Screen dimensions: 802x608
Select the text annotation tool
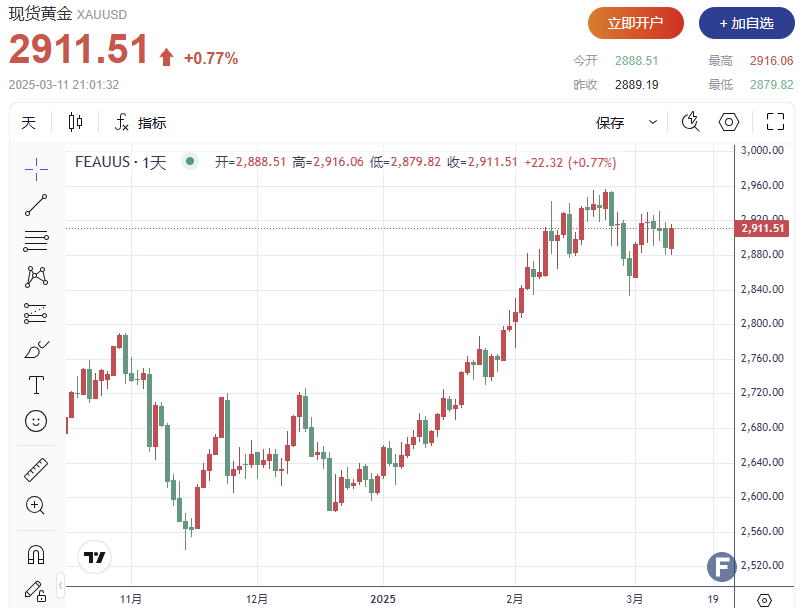[x=36, y=384]
